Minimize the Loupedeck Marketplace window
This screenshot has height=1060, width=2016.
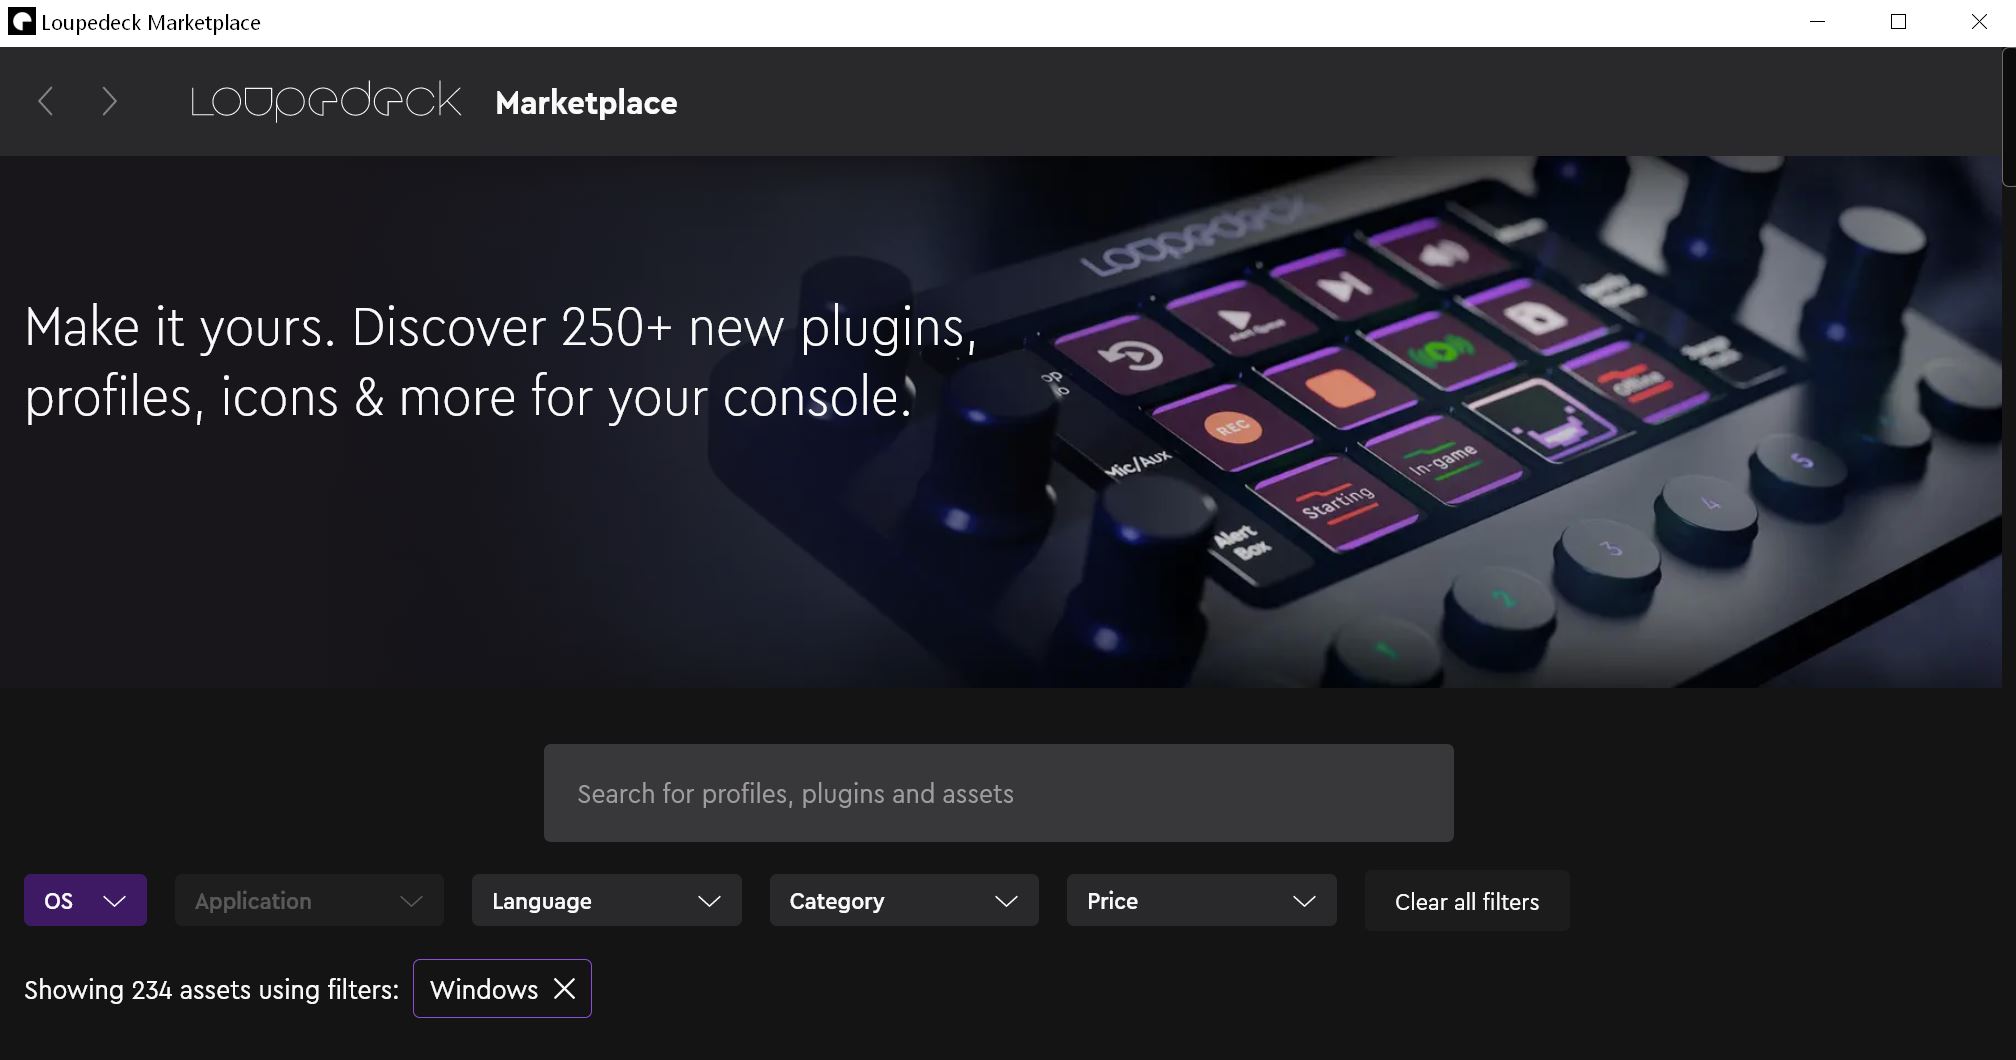pyautogui.click(x=1818, y=22)
